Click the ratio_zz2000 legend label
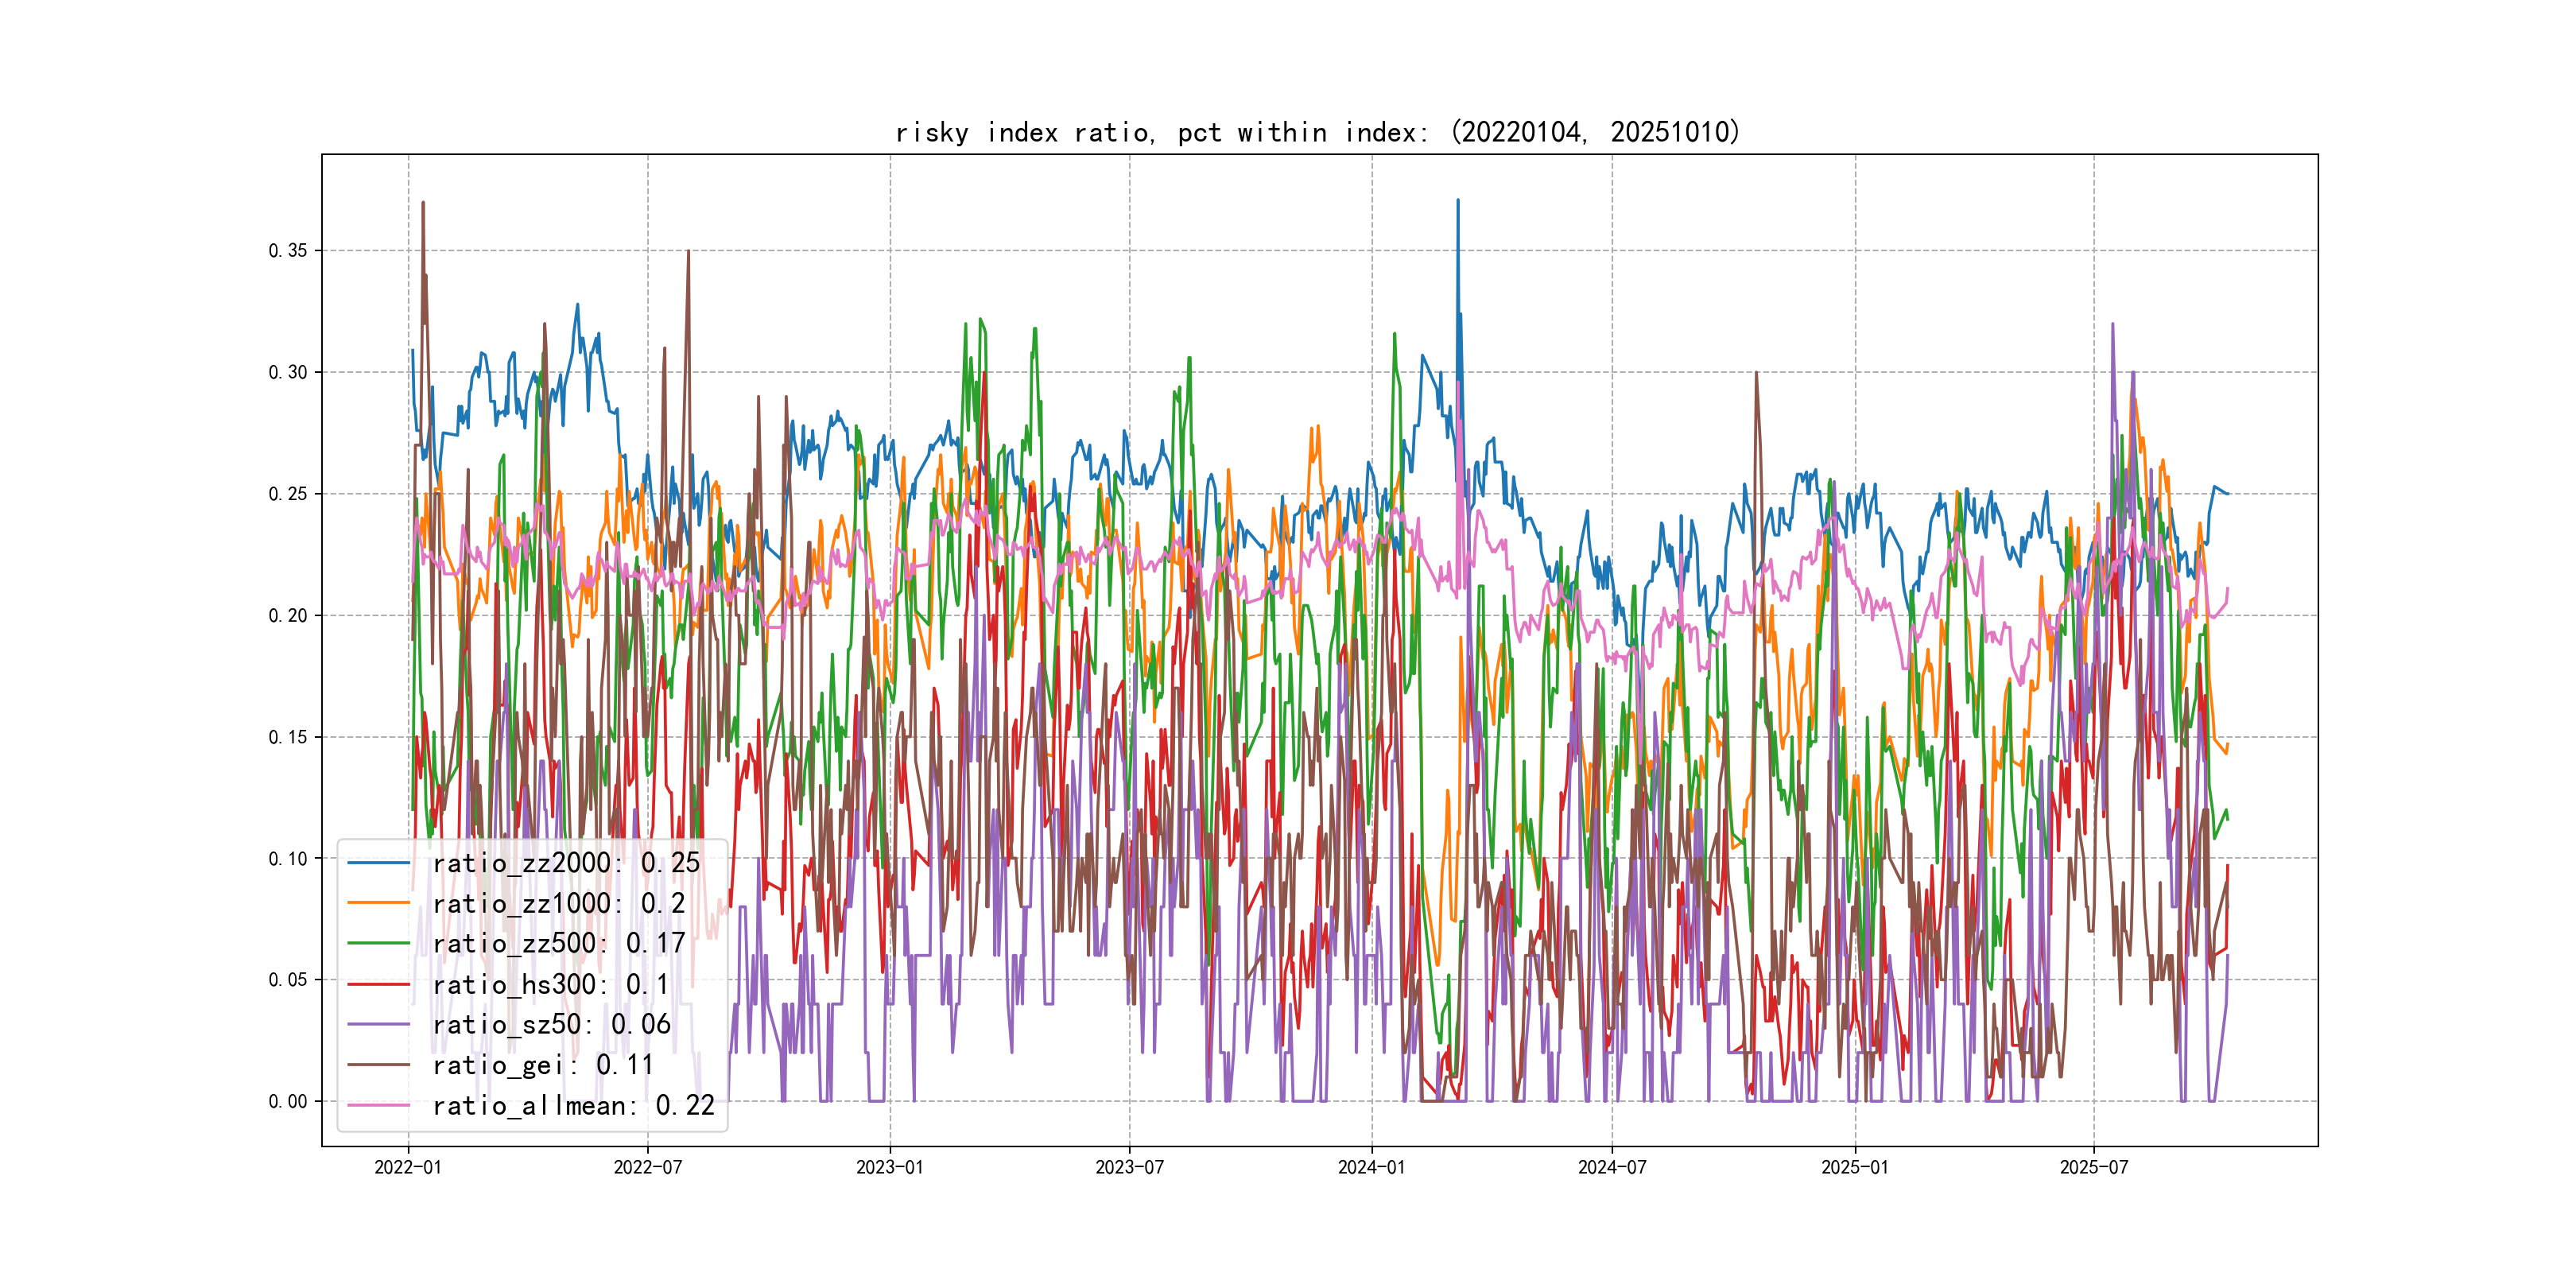2576x1288 pixels. click(566, 863)
